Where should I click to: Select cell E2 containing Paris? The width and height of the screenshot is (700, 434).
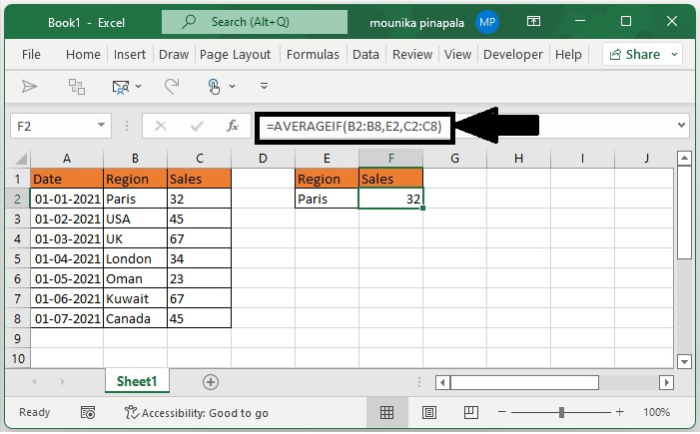point(327,199)
